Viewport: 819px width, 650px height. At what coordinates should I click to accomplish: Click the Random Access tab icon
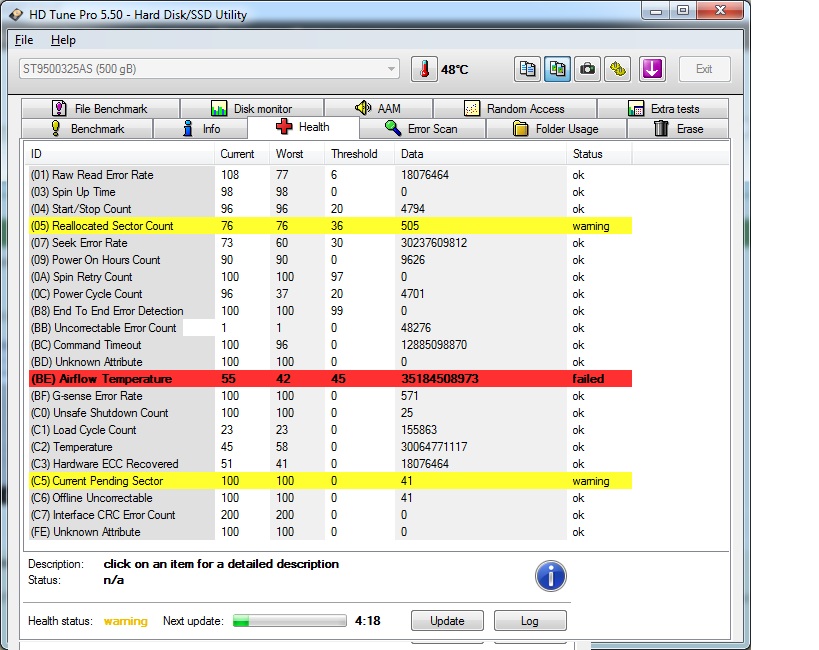tap(472, 109)
